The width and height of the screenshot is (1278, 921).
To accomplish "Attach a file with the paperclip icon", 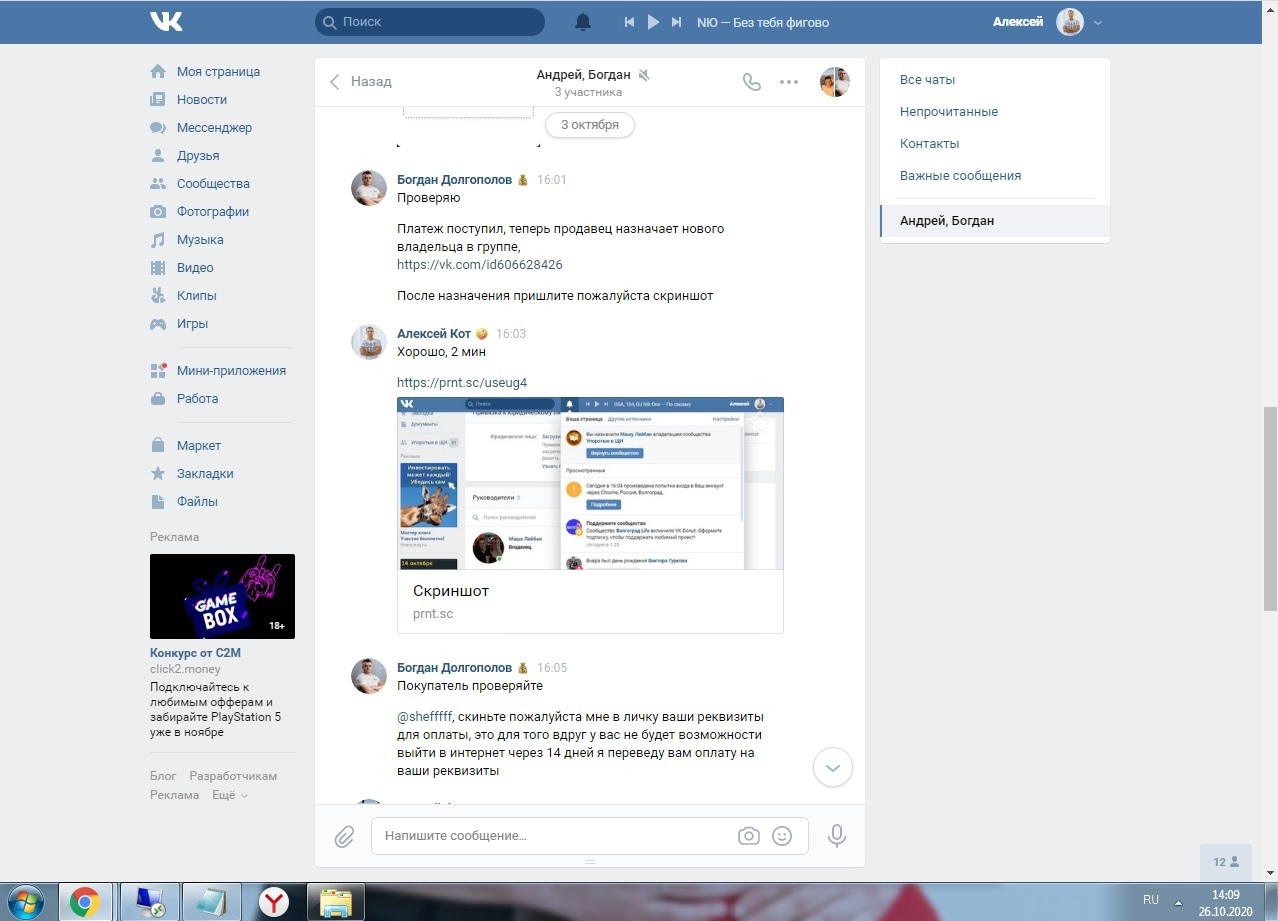I will pos(344,836).
